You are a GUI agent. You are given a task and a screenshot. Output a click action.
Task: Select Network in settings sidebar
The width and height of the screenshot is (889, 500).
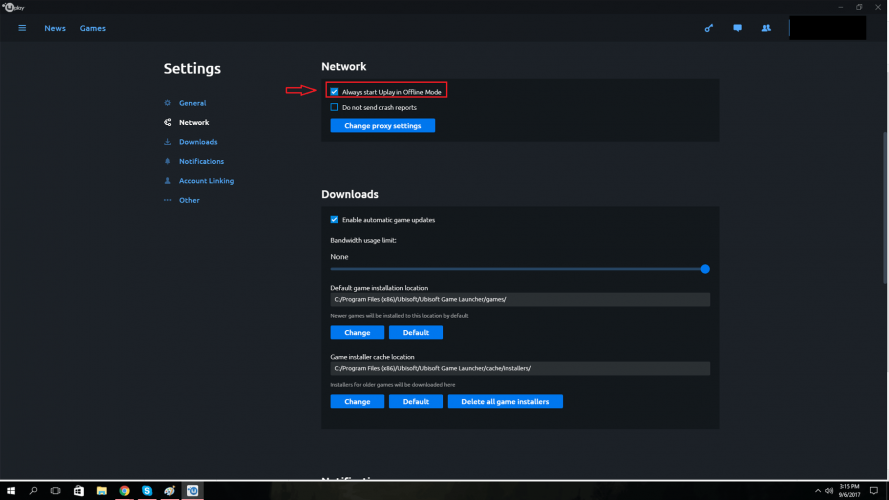coord(194,122)
